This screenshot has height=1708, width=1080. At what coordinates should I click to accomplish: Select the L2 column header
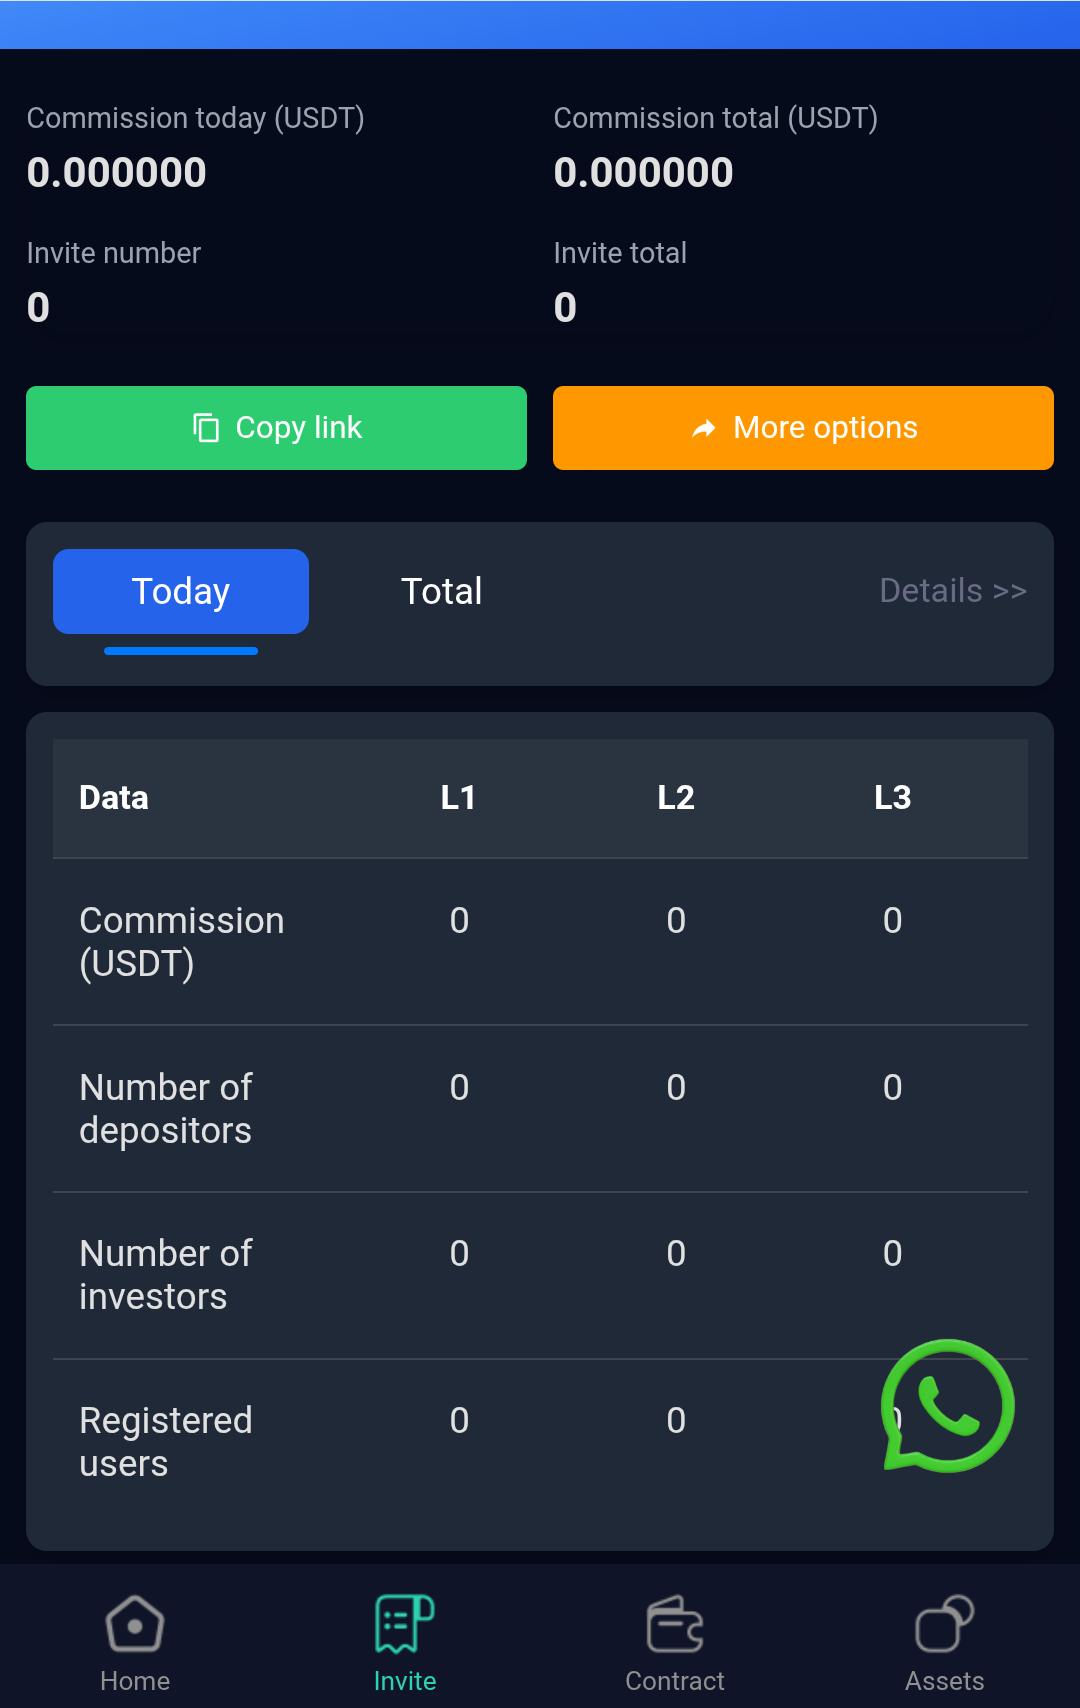click(x=675, y=798)
